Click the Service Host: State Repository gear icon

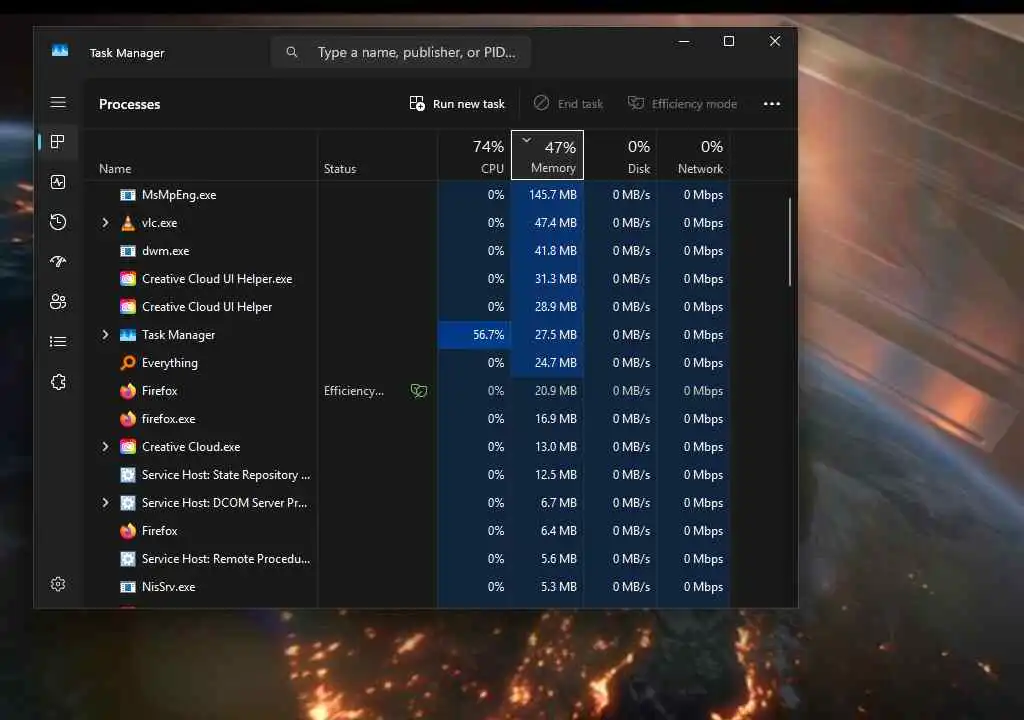pyautogui.click(x=128, y=475)
